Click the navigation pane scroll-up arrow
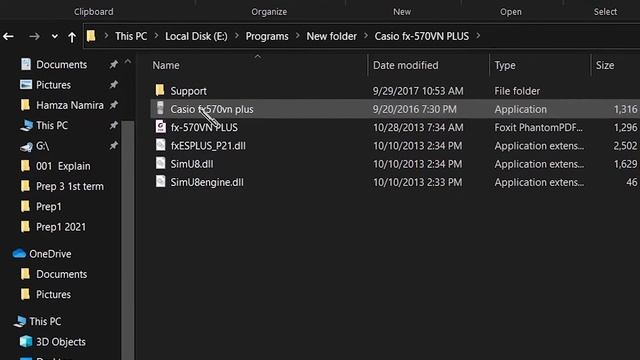This screenshot has height=360, width=640. [x=128, y=62]
